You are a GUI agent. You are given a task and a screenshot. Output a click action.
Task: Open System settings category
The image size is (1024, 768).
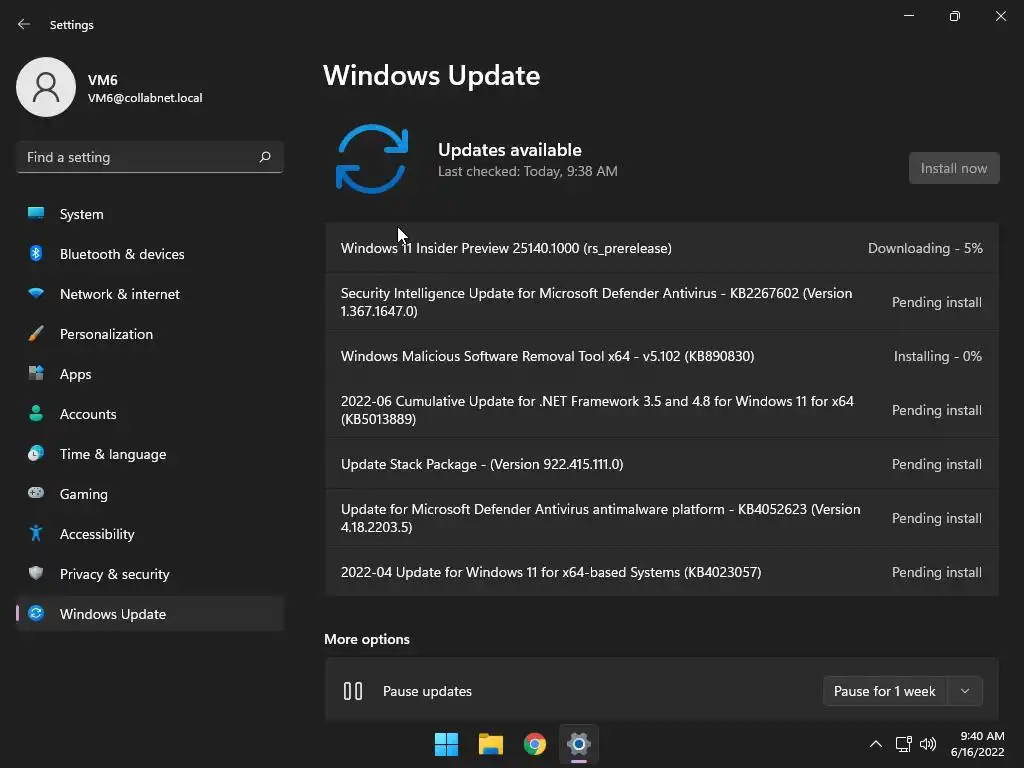pyautogui.click(x=82, y=214)
